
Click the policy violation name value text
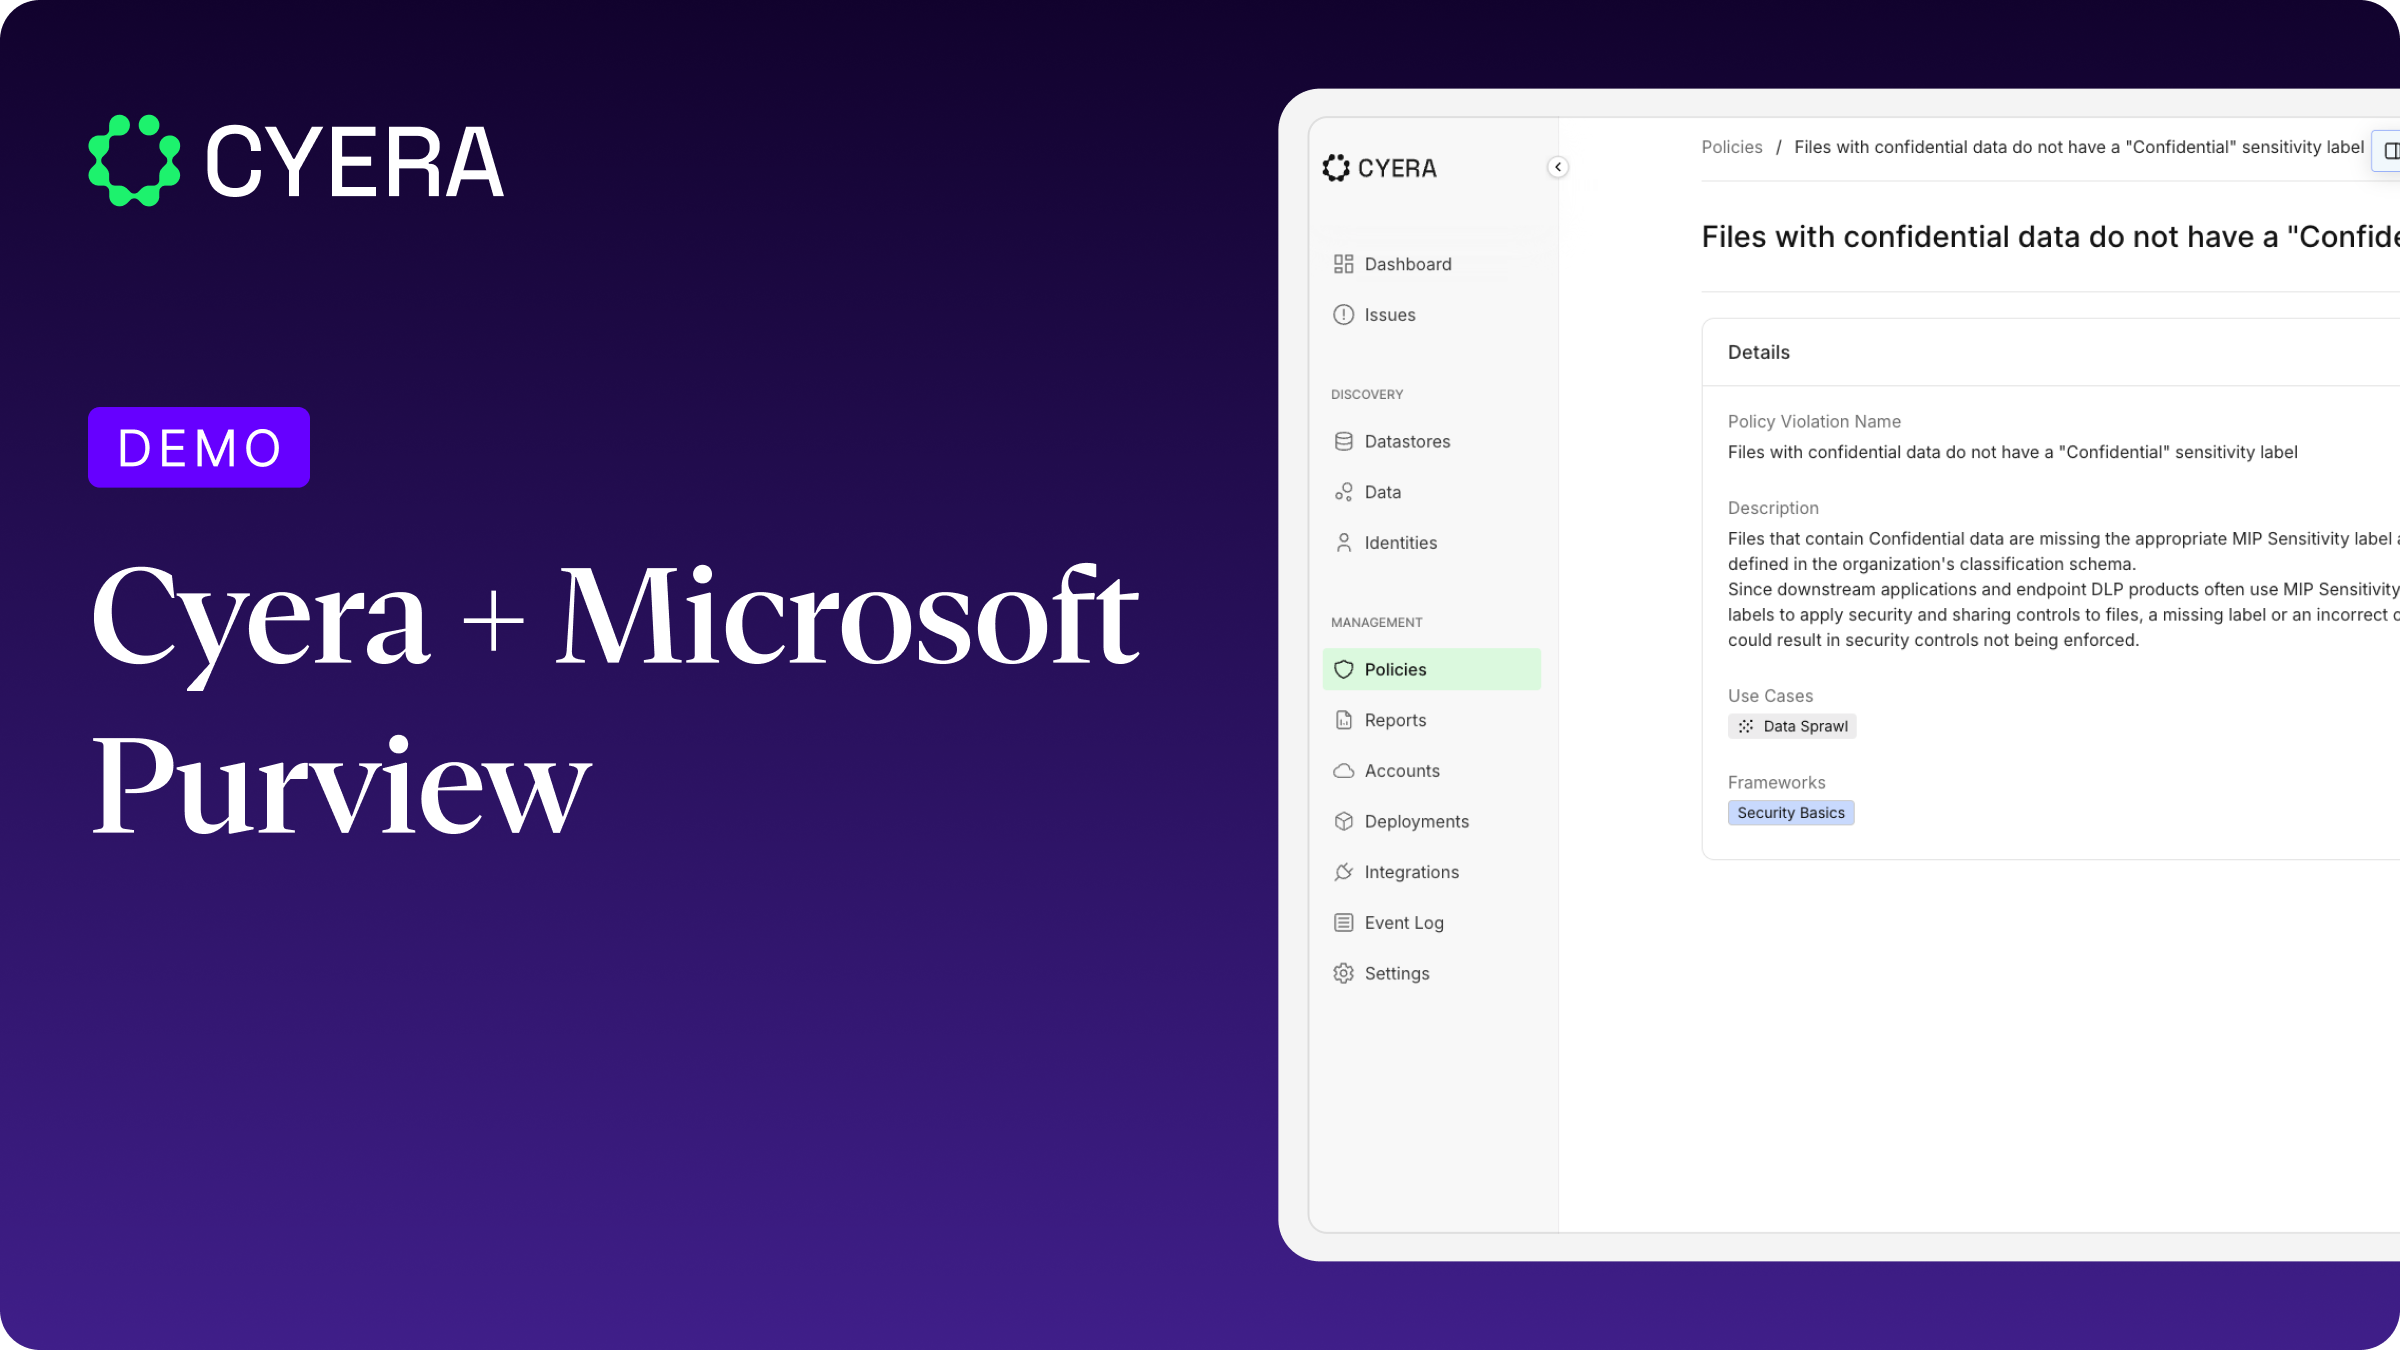click(2012, 452)
